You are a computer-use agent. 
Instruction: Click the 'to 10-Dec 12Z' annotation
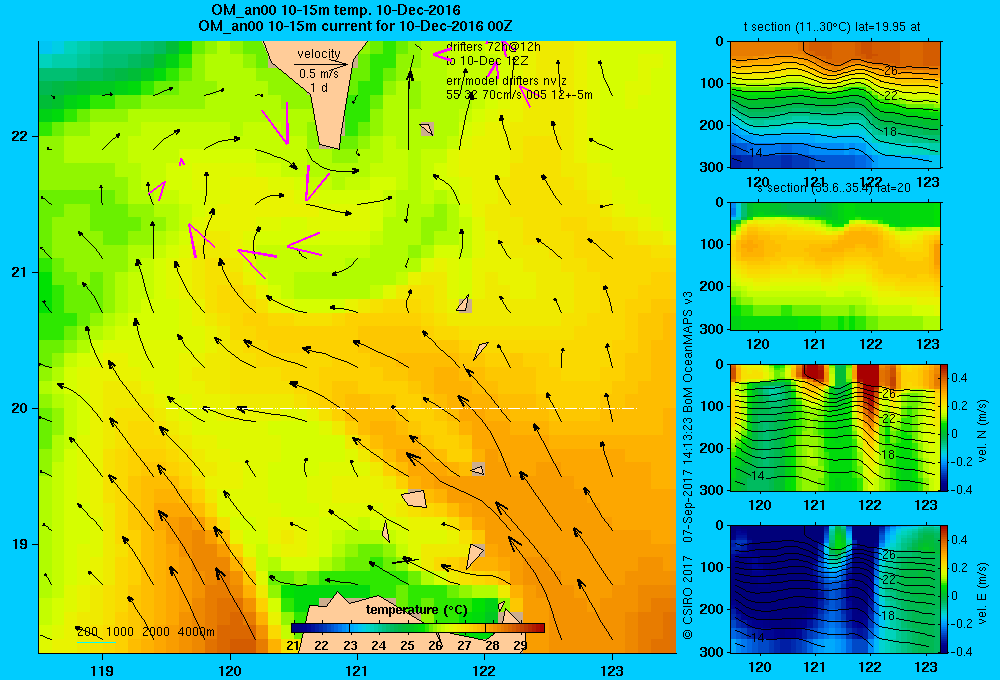pos(487,61)
